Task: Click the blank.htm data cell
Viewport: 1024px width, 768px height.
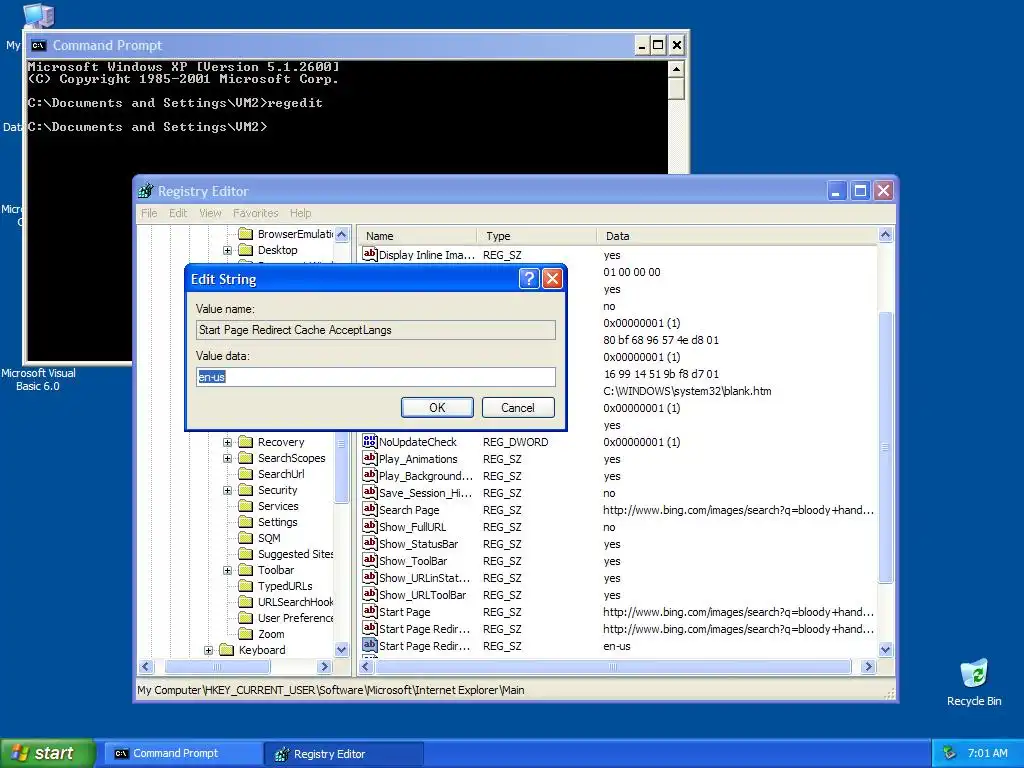Action: tap(687, 391)
